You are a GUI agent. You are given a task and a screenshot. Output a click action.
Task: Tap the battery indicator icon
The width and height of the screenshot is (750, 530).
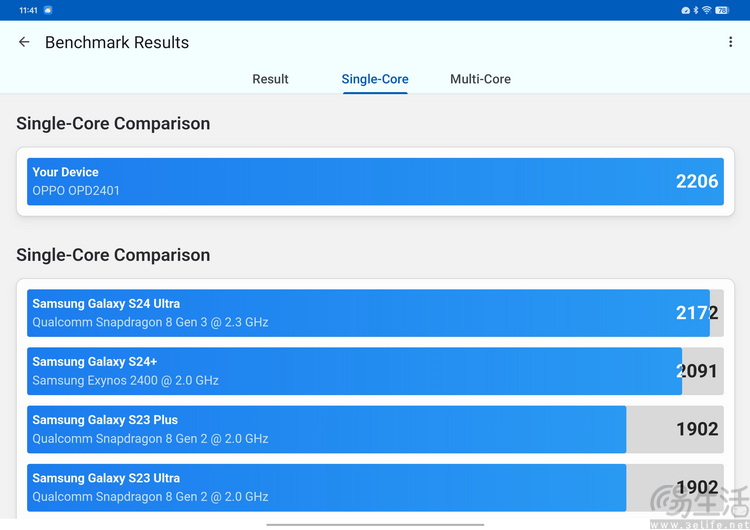click(722, 10)
